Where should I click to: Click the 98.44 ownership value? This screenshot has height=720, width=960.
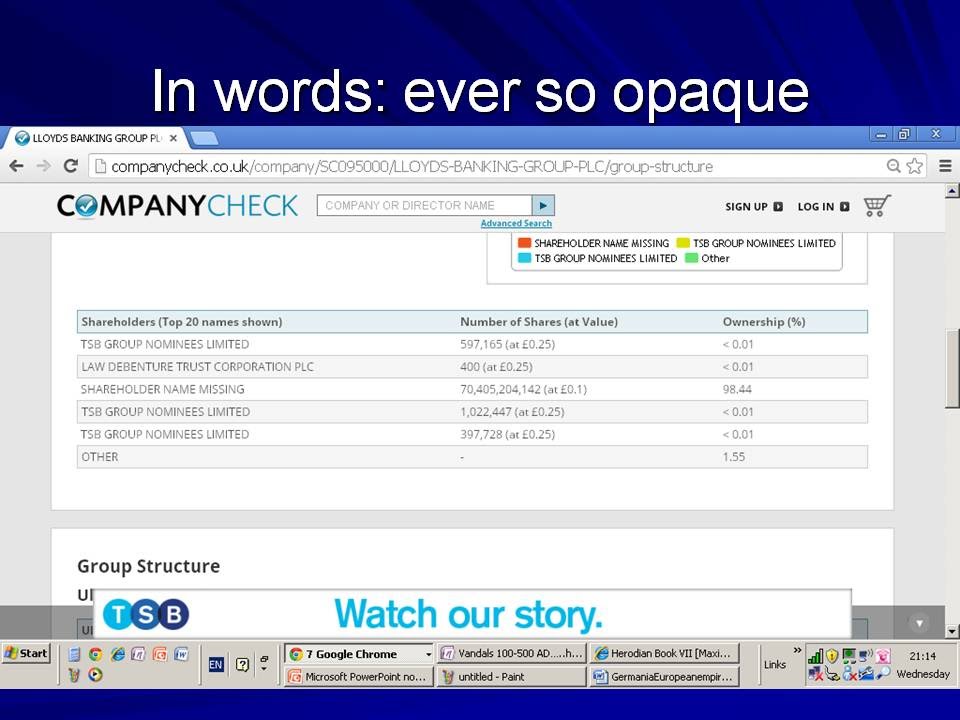tap(737, 389)
